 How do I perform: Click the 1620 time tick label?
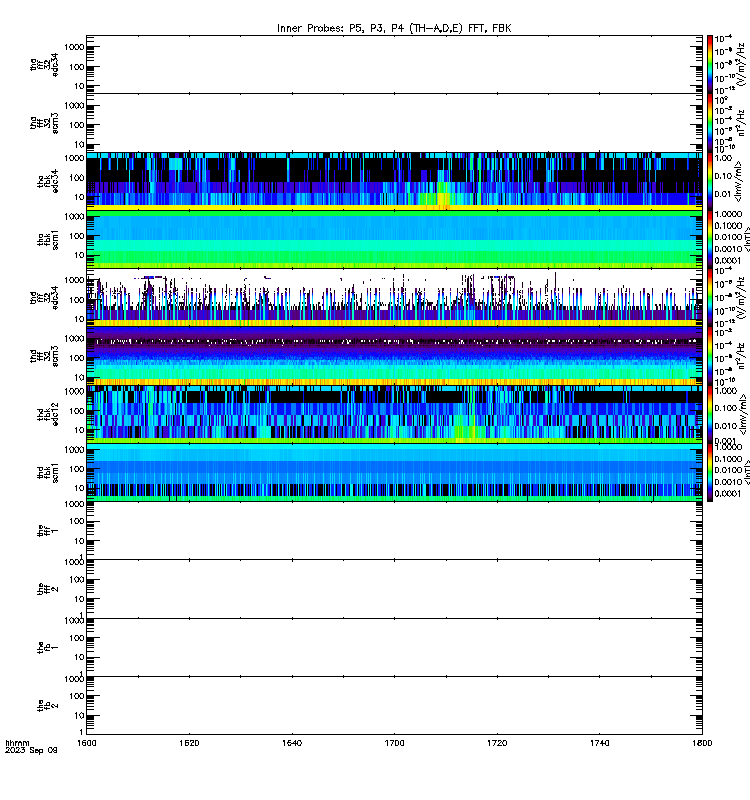tap(189, 743)
